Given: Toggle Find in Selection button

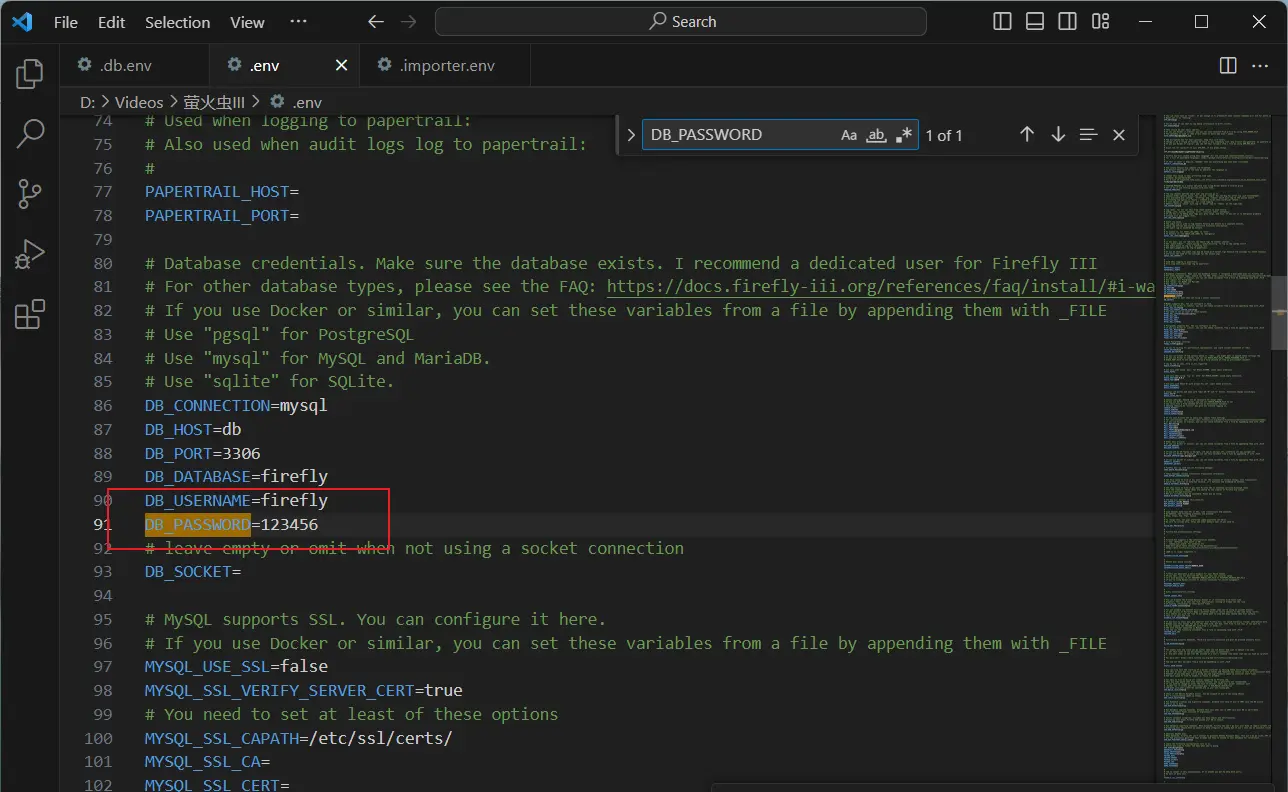Looking at the screenshot, I should coord(1089,135).
